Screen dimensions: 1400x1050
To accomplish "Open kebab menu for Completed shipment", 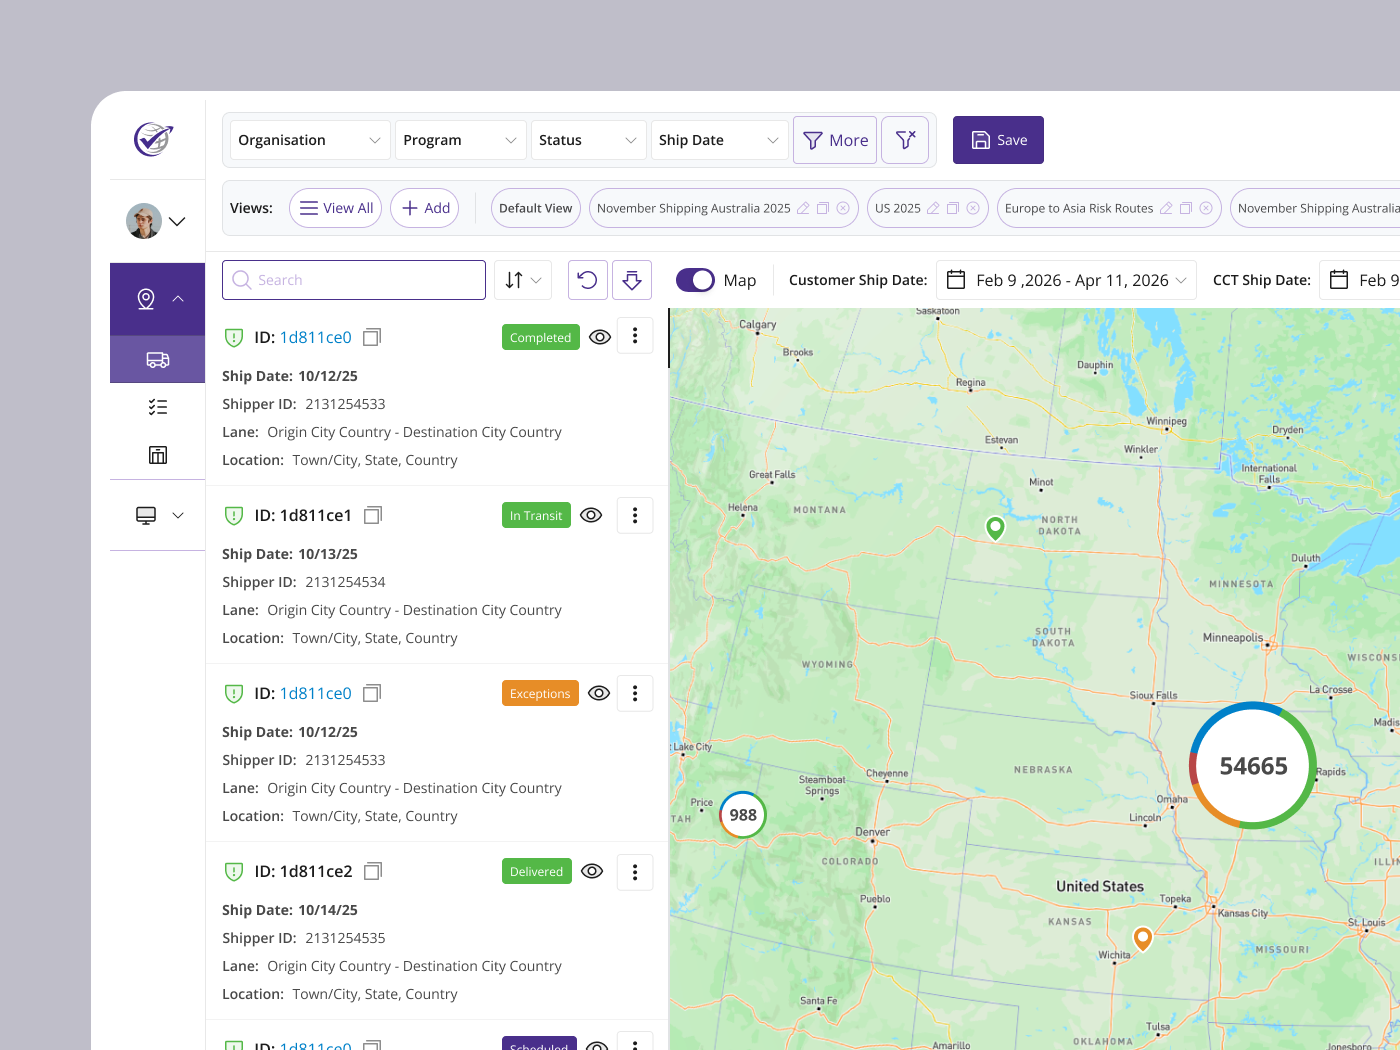I will [x=635, y=337].
